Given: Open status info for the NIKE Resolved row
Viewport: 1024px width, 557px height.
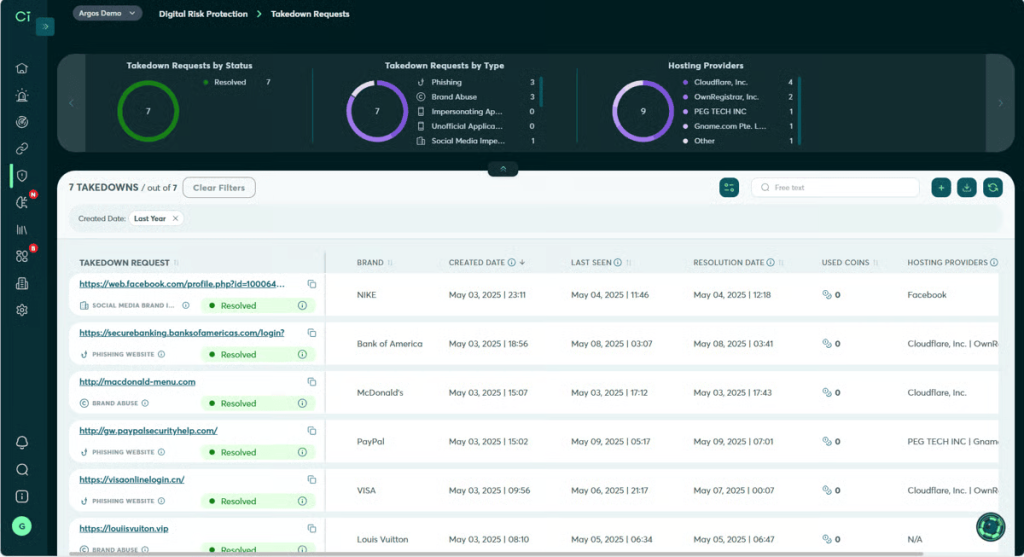Looking at the screenshot, I should coord(302,306).
